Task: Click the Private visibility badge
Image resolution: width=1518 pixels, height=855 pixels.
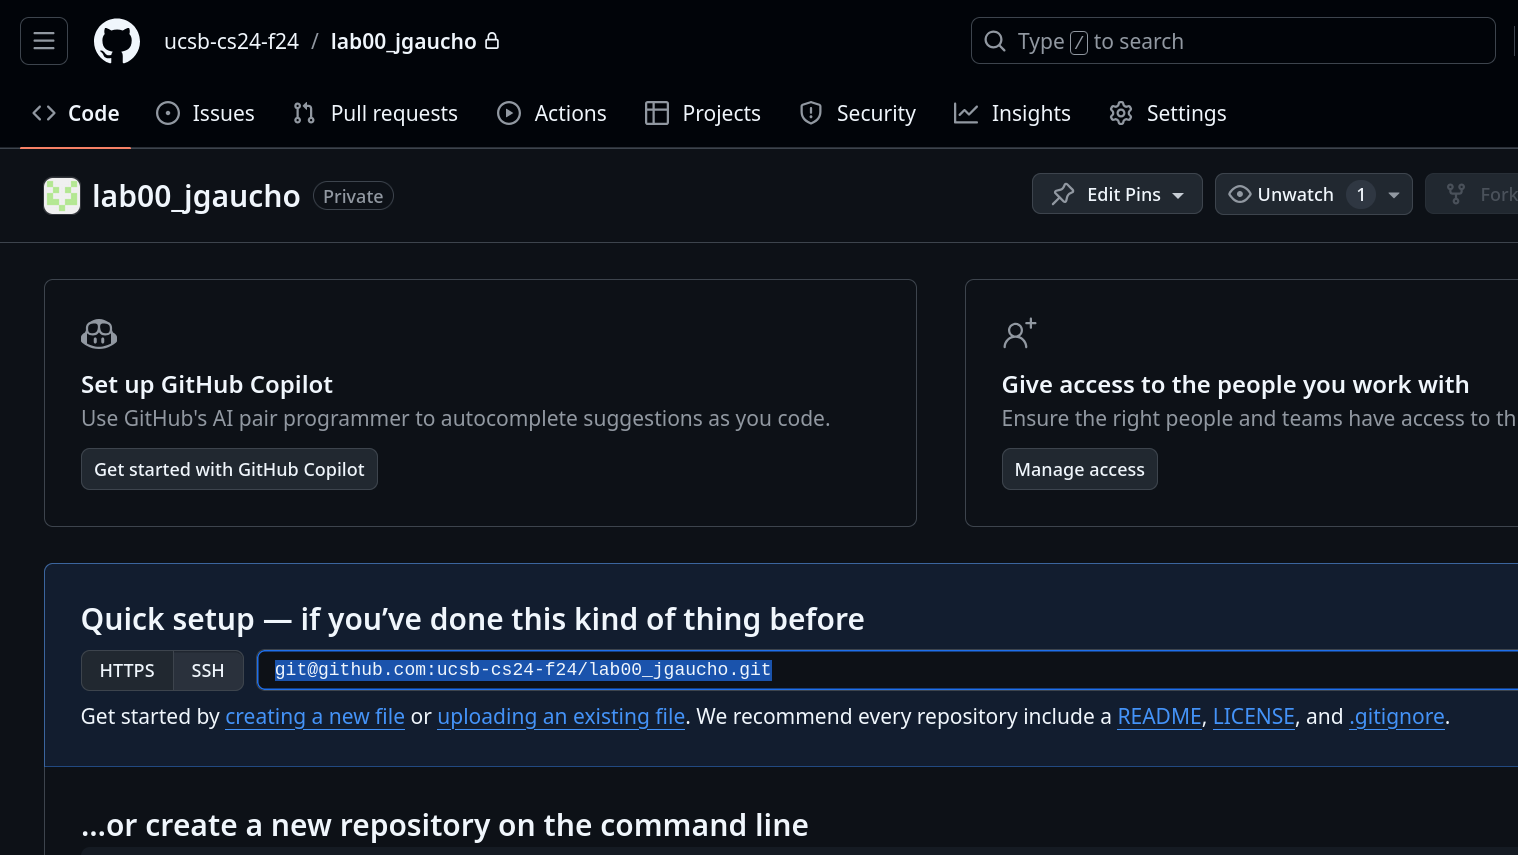Action: pos(353,196)
